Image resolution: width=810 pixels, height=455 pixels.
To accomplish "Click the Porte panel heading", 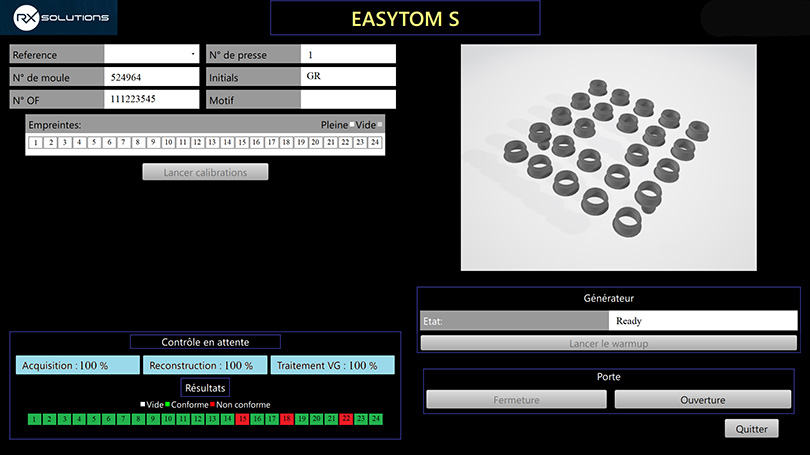I will point(609,376).
